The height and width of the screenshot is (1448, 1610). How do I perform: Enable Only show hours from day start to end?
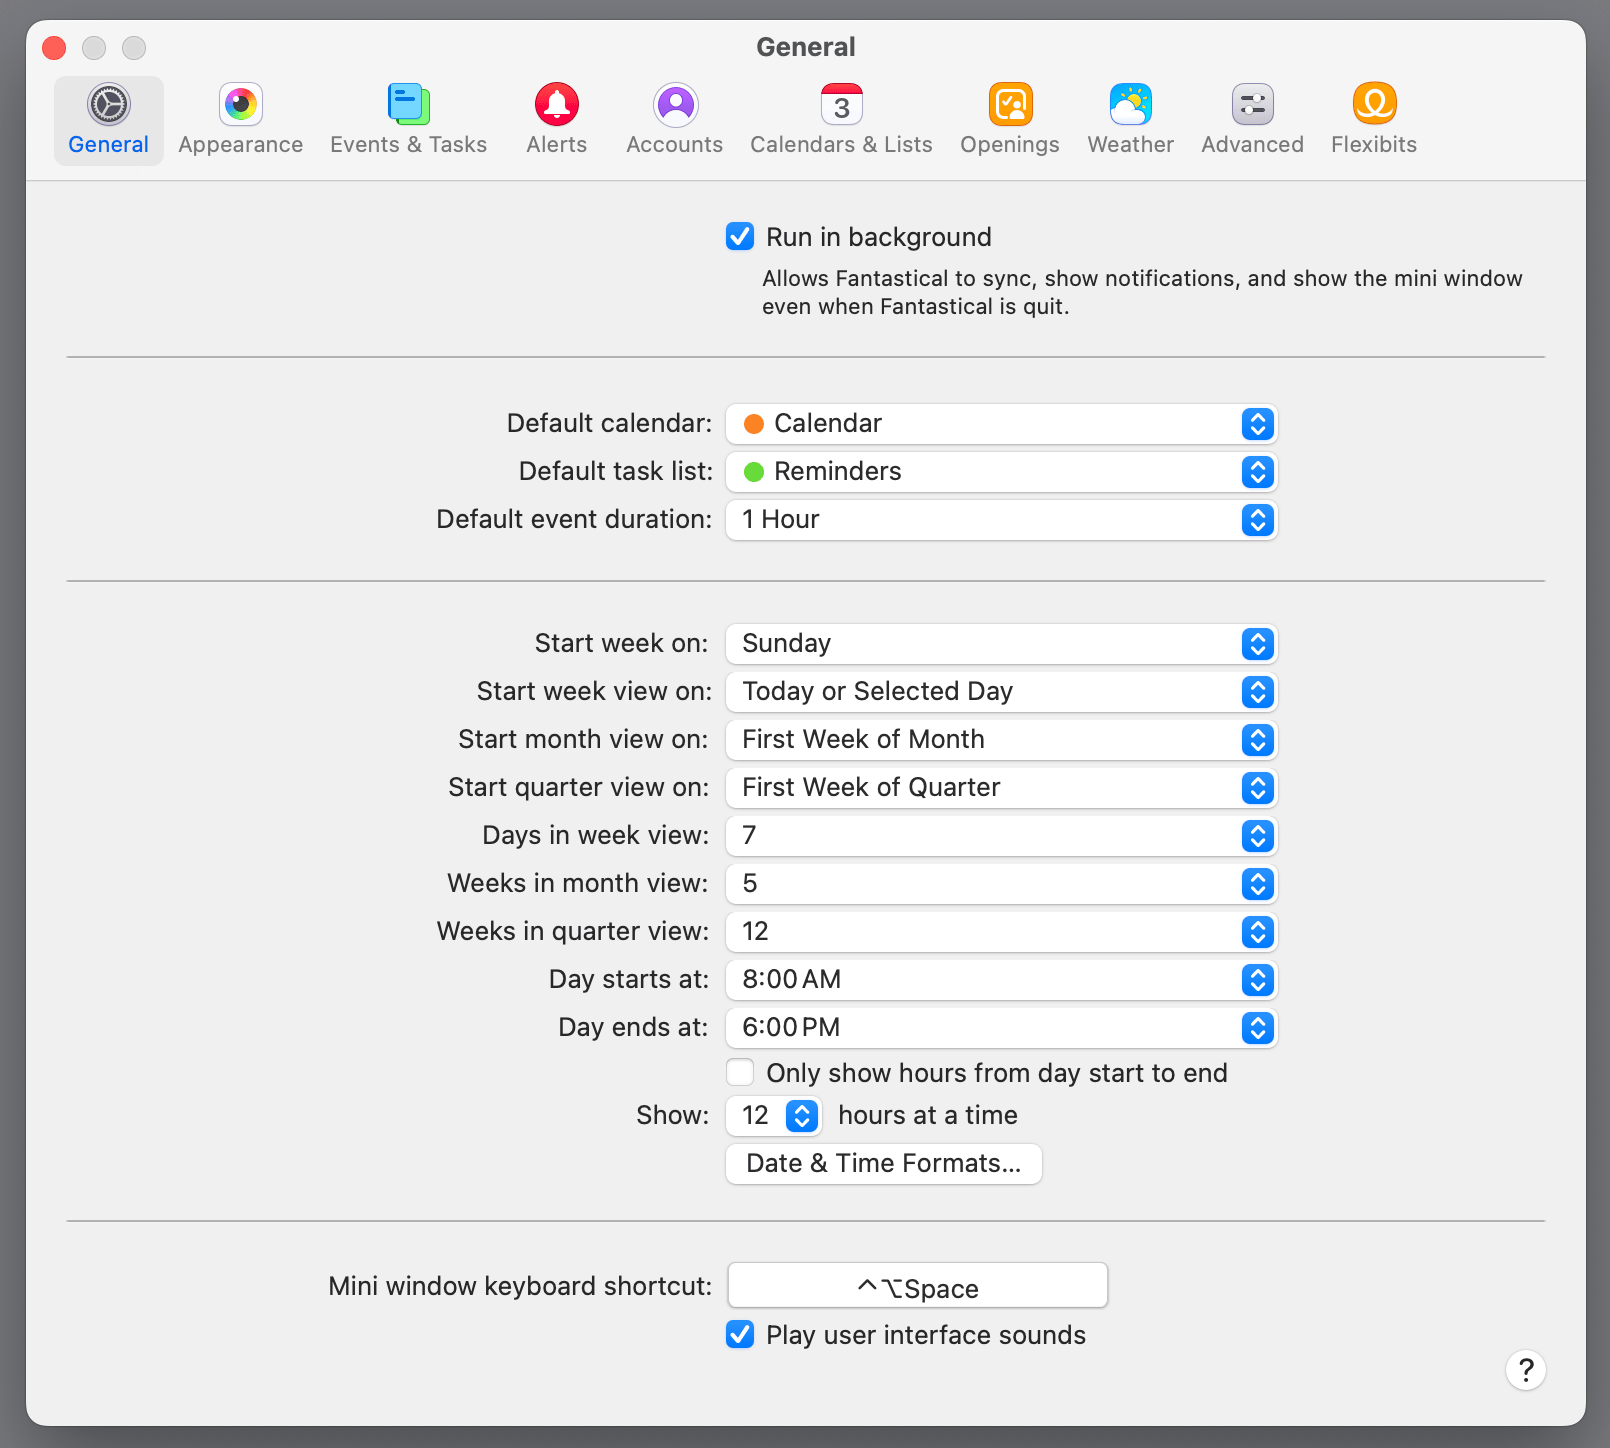click(x=740, y=1072)
